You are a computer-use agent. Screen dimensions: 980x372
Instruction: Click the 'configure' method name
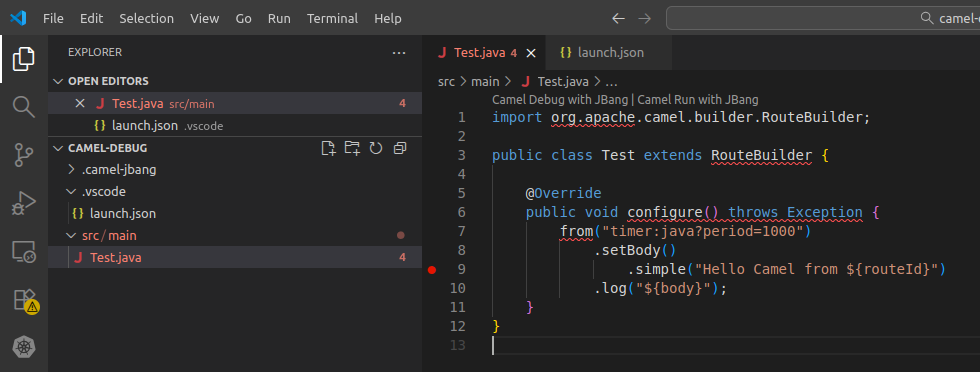[666, 212]
